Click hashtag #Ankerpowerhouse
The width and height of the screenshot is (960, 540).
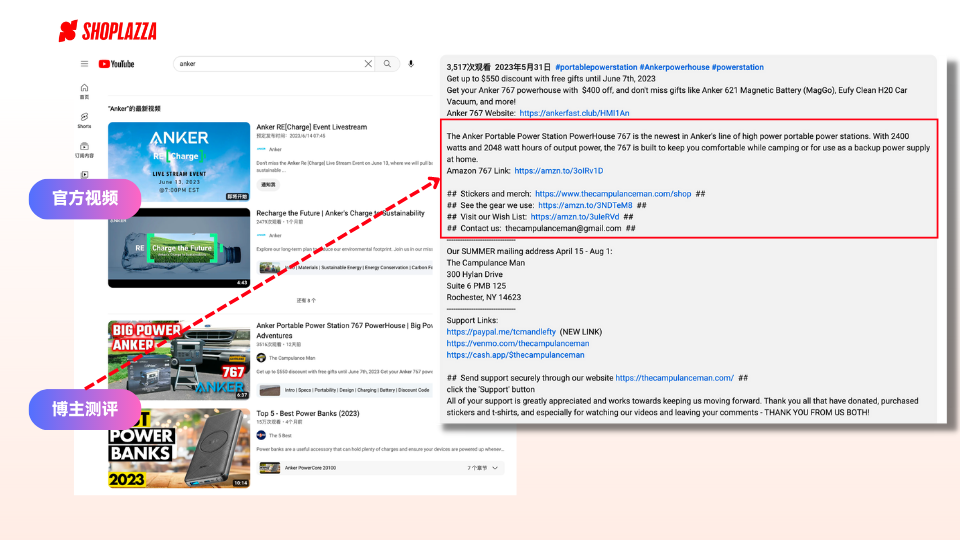tap(675, 67)
